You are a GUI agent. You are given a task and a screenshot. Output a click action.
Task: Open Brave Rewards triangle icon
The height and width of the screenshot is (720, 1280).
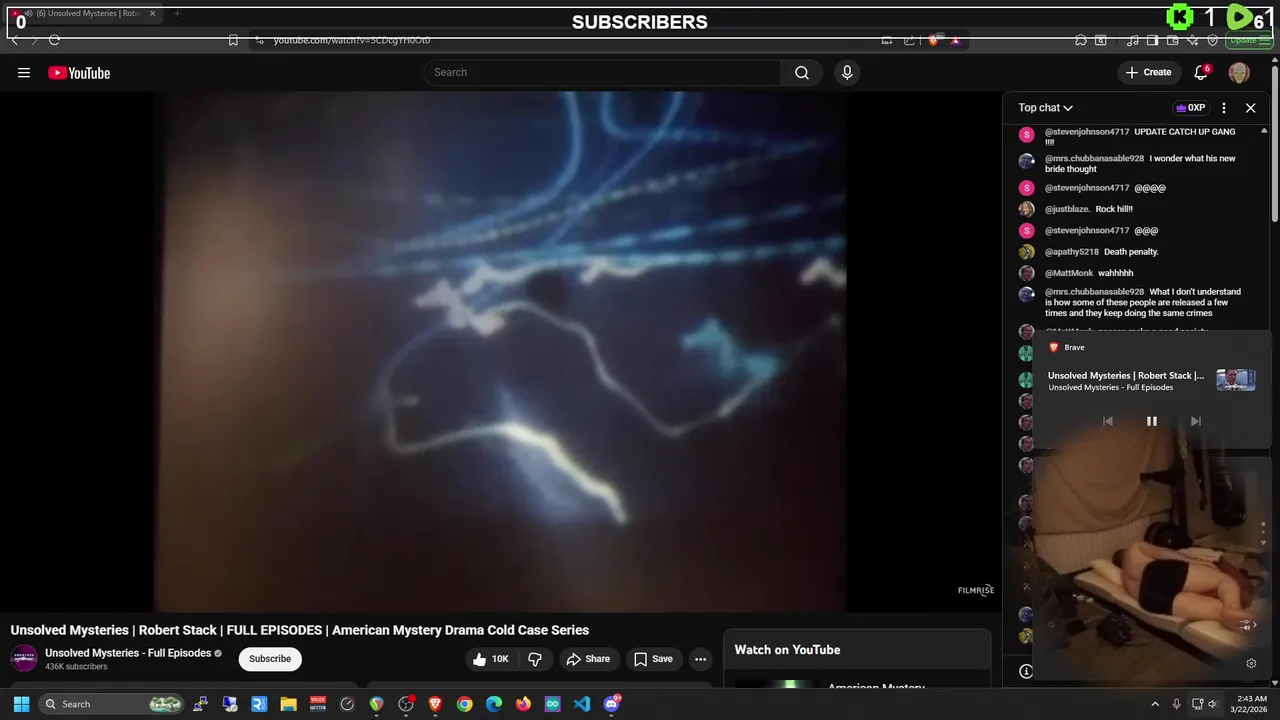(955, 40)
